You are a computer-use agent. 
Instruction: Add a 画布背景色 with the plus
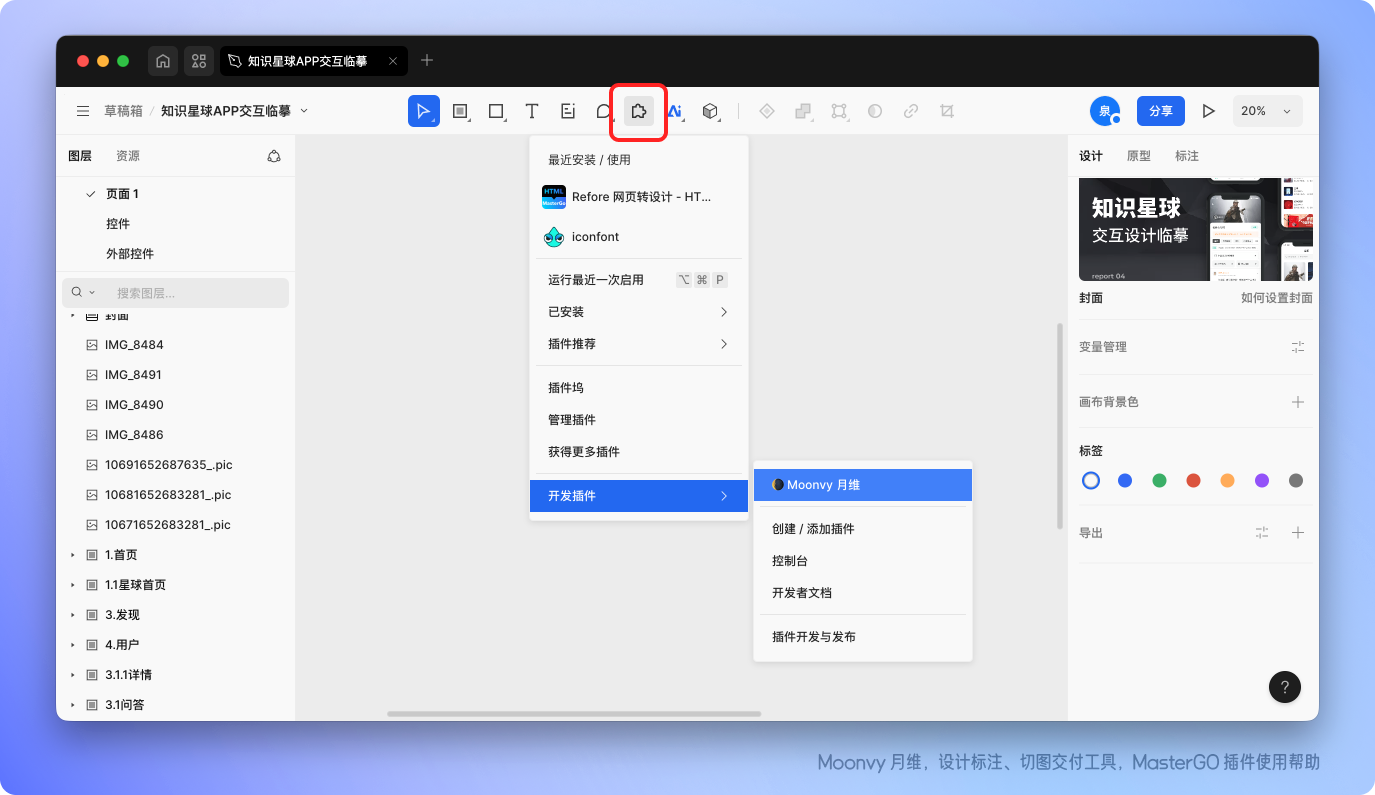point(1298,402)
